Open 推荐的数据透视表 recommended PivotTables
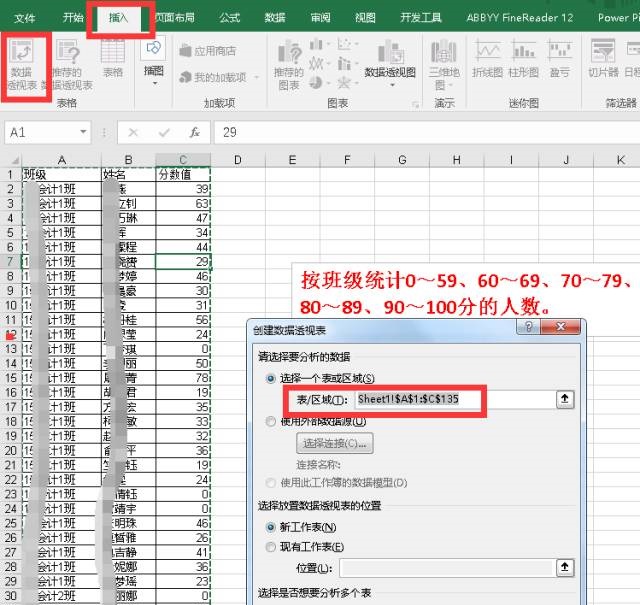Image resolution: width=640 pixels, height=605 pixels. coord(68,65)
